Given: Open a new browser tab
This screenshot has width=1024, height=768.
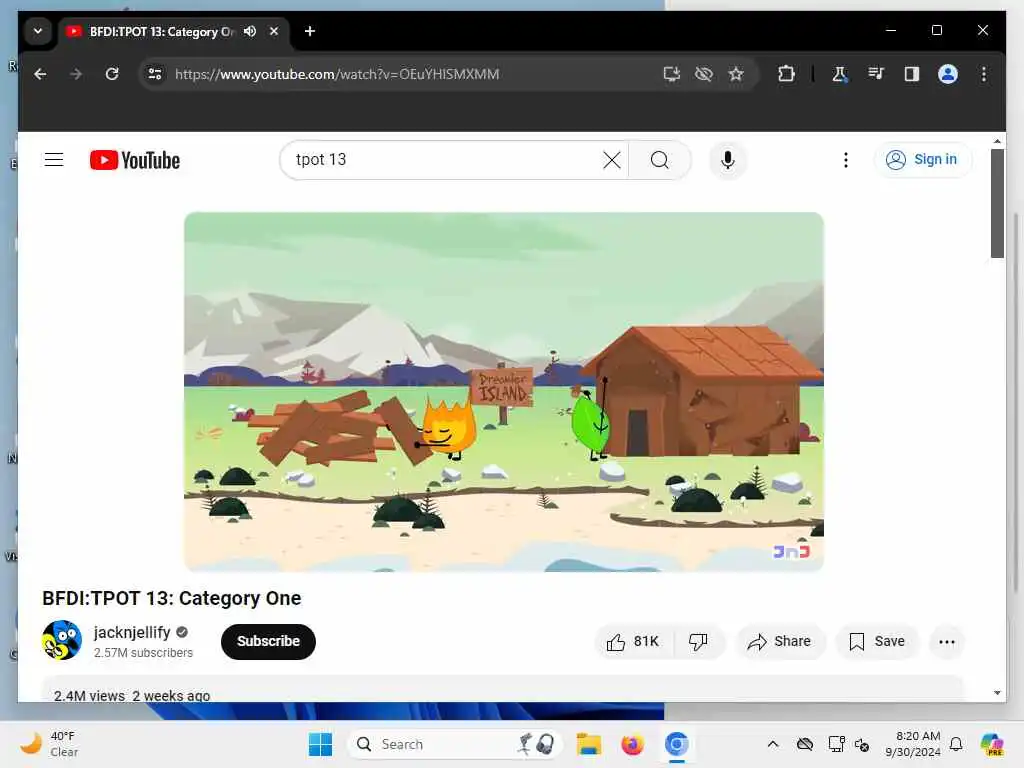Looking at the screenshot, I should [x=310, y=31].
